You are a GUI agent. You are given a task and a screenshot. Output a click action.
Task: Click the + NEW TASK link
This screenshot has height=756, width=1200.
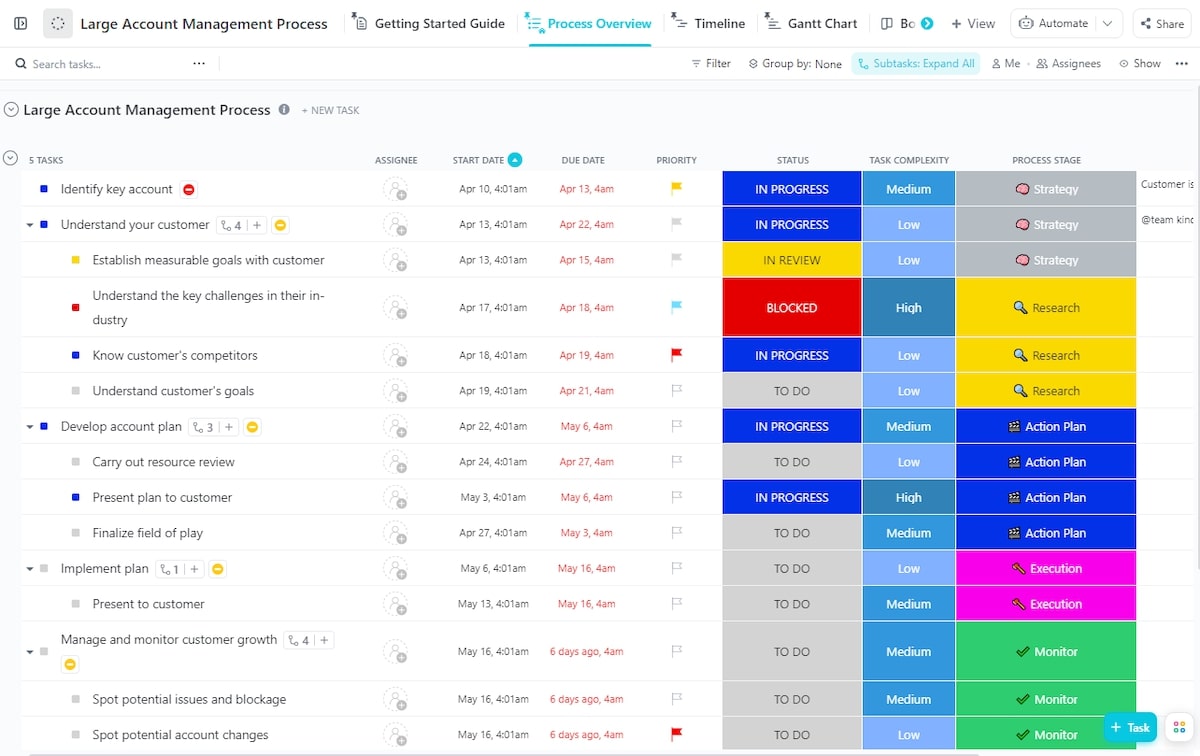tap(330, 110)
